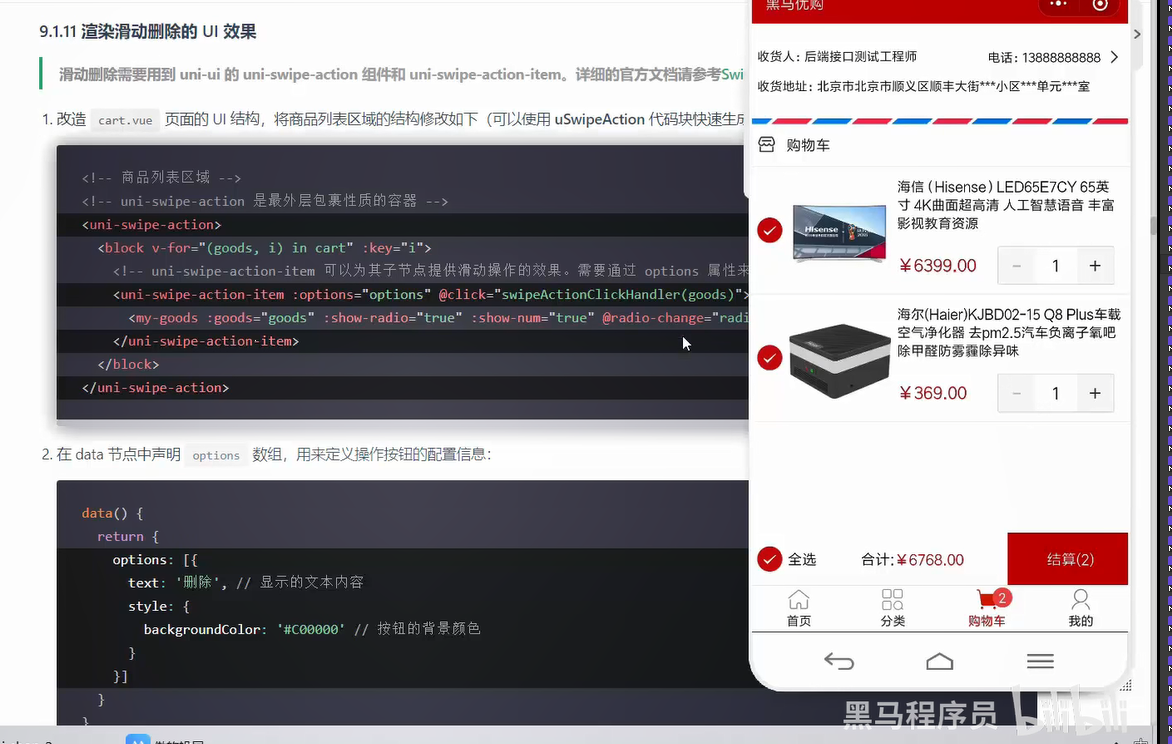This screenshot has width=1172, height=744.
Task: Click the ¥369.00 price text
Action: point(933,393)
